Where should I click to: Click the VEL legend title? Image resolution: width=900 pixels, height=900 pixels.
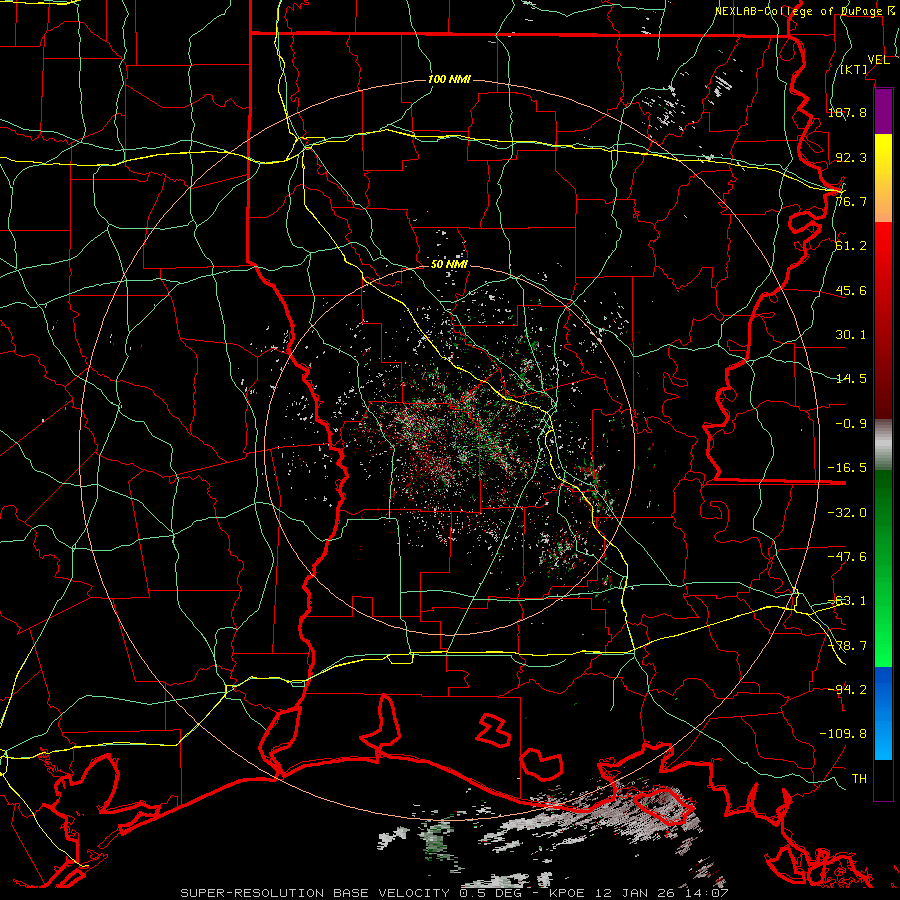pyautogui.click(x=878, y=60)
